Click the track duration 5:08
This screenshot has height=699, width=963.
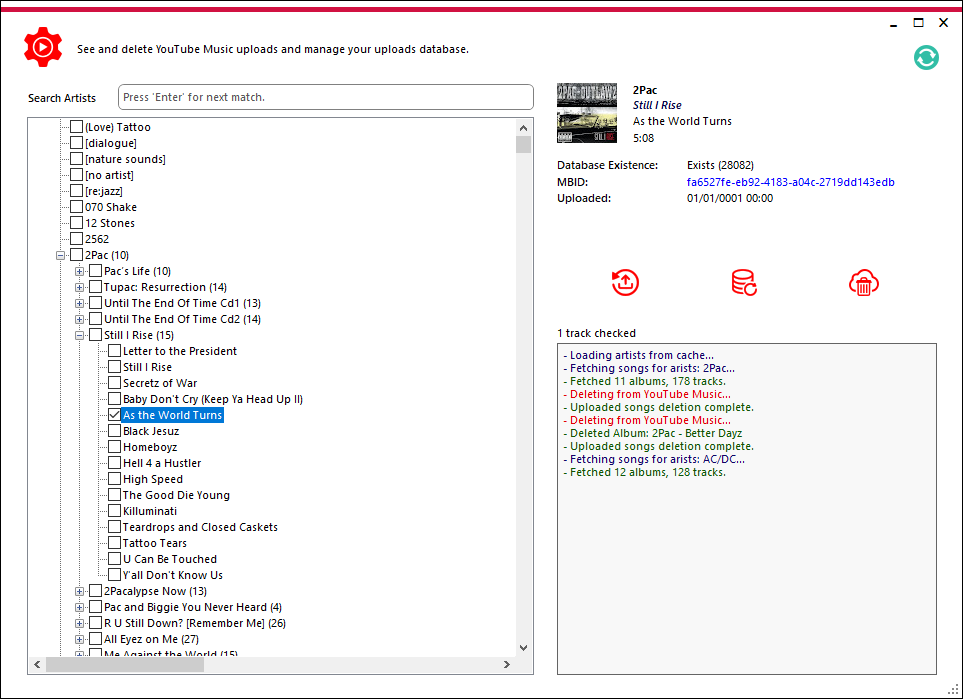tap(643, 138)
